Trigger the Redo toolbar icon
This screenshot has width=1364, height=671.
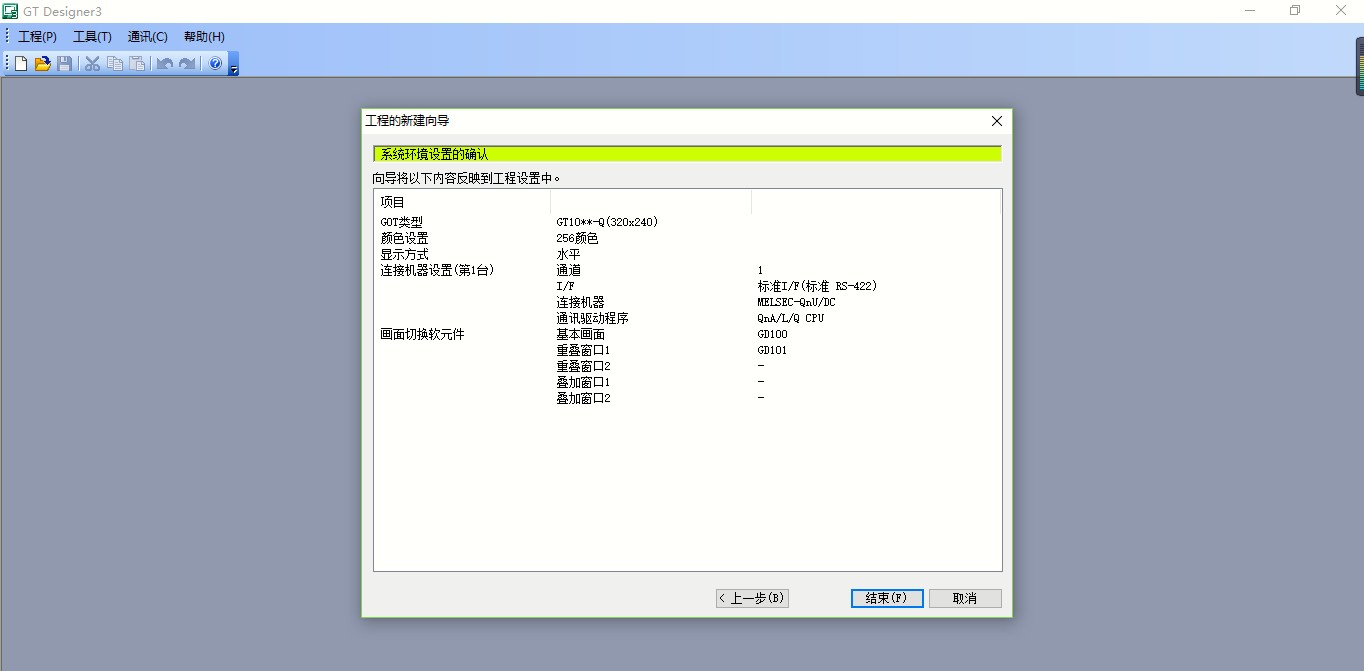[187, 63]
